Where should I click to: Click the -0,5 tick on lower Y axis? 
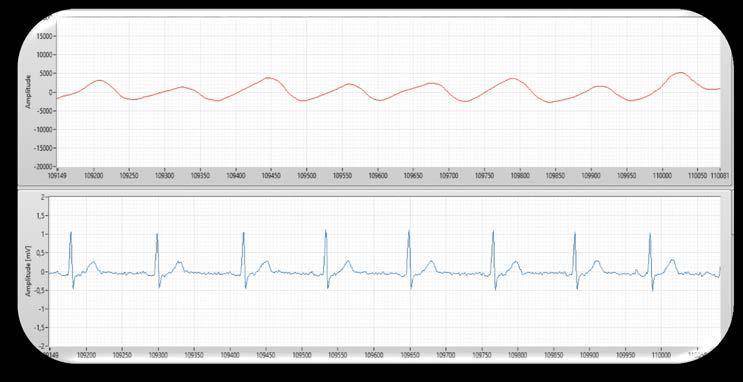[39, 291]
